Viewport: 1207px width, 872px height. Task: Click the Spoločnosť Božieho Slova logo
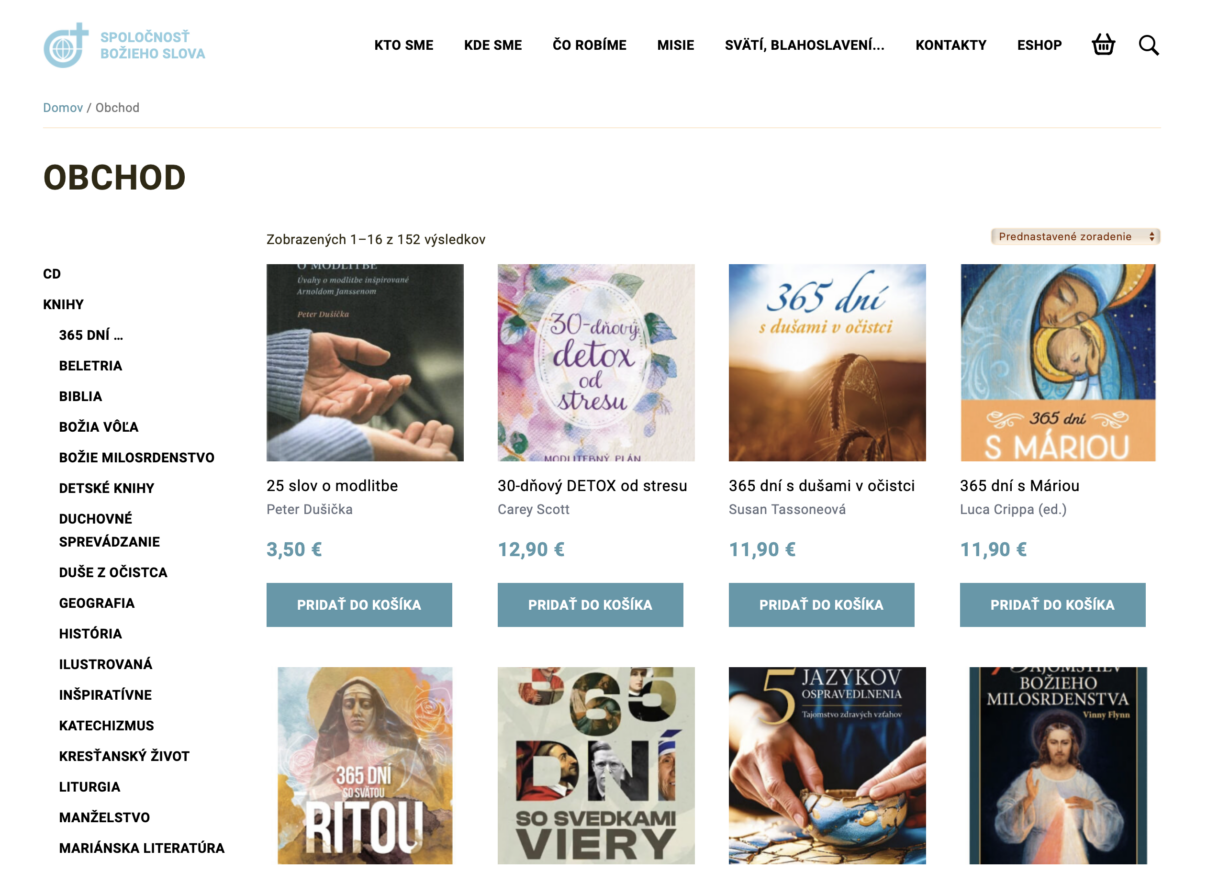tap(124, 45)
